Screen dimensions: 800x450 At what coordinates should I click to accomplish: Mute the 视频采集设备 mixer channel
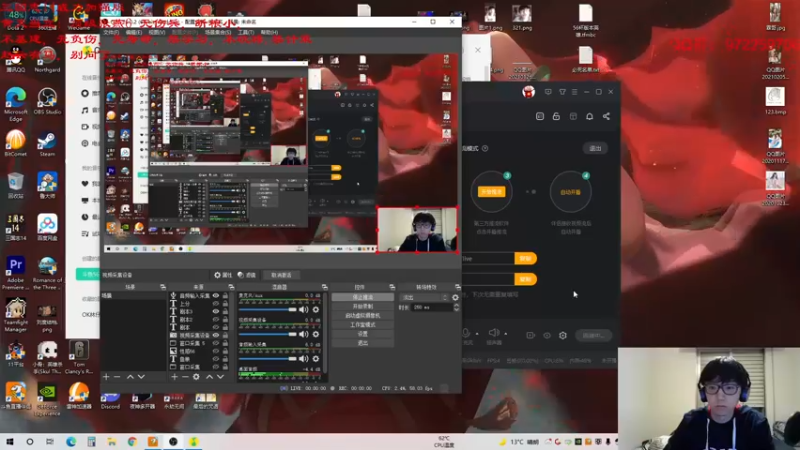[x=304, y=334]
